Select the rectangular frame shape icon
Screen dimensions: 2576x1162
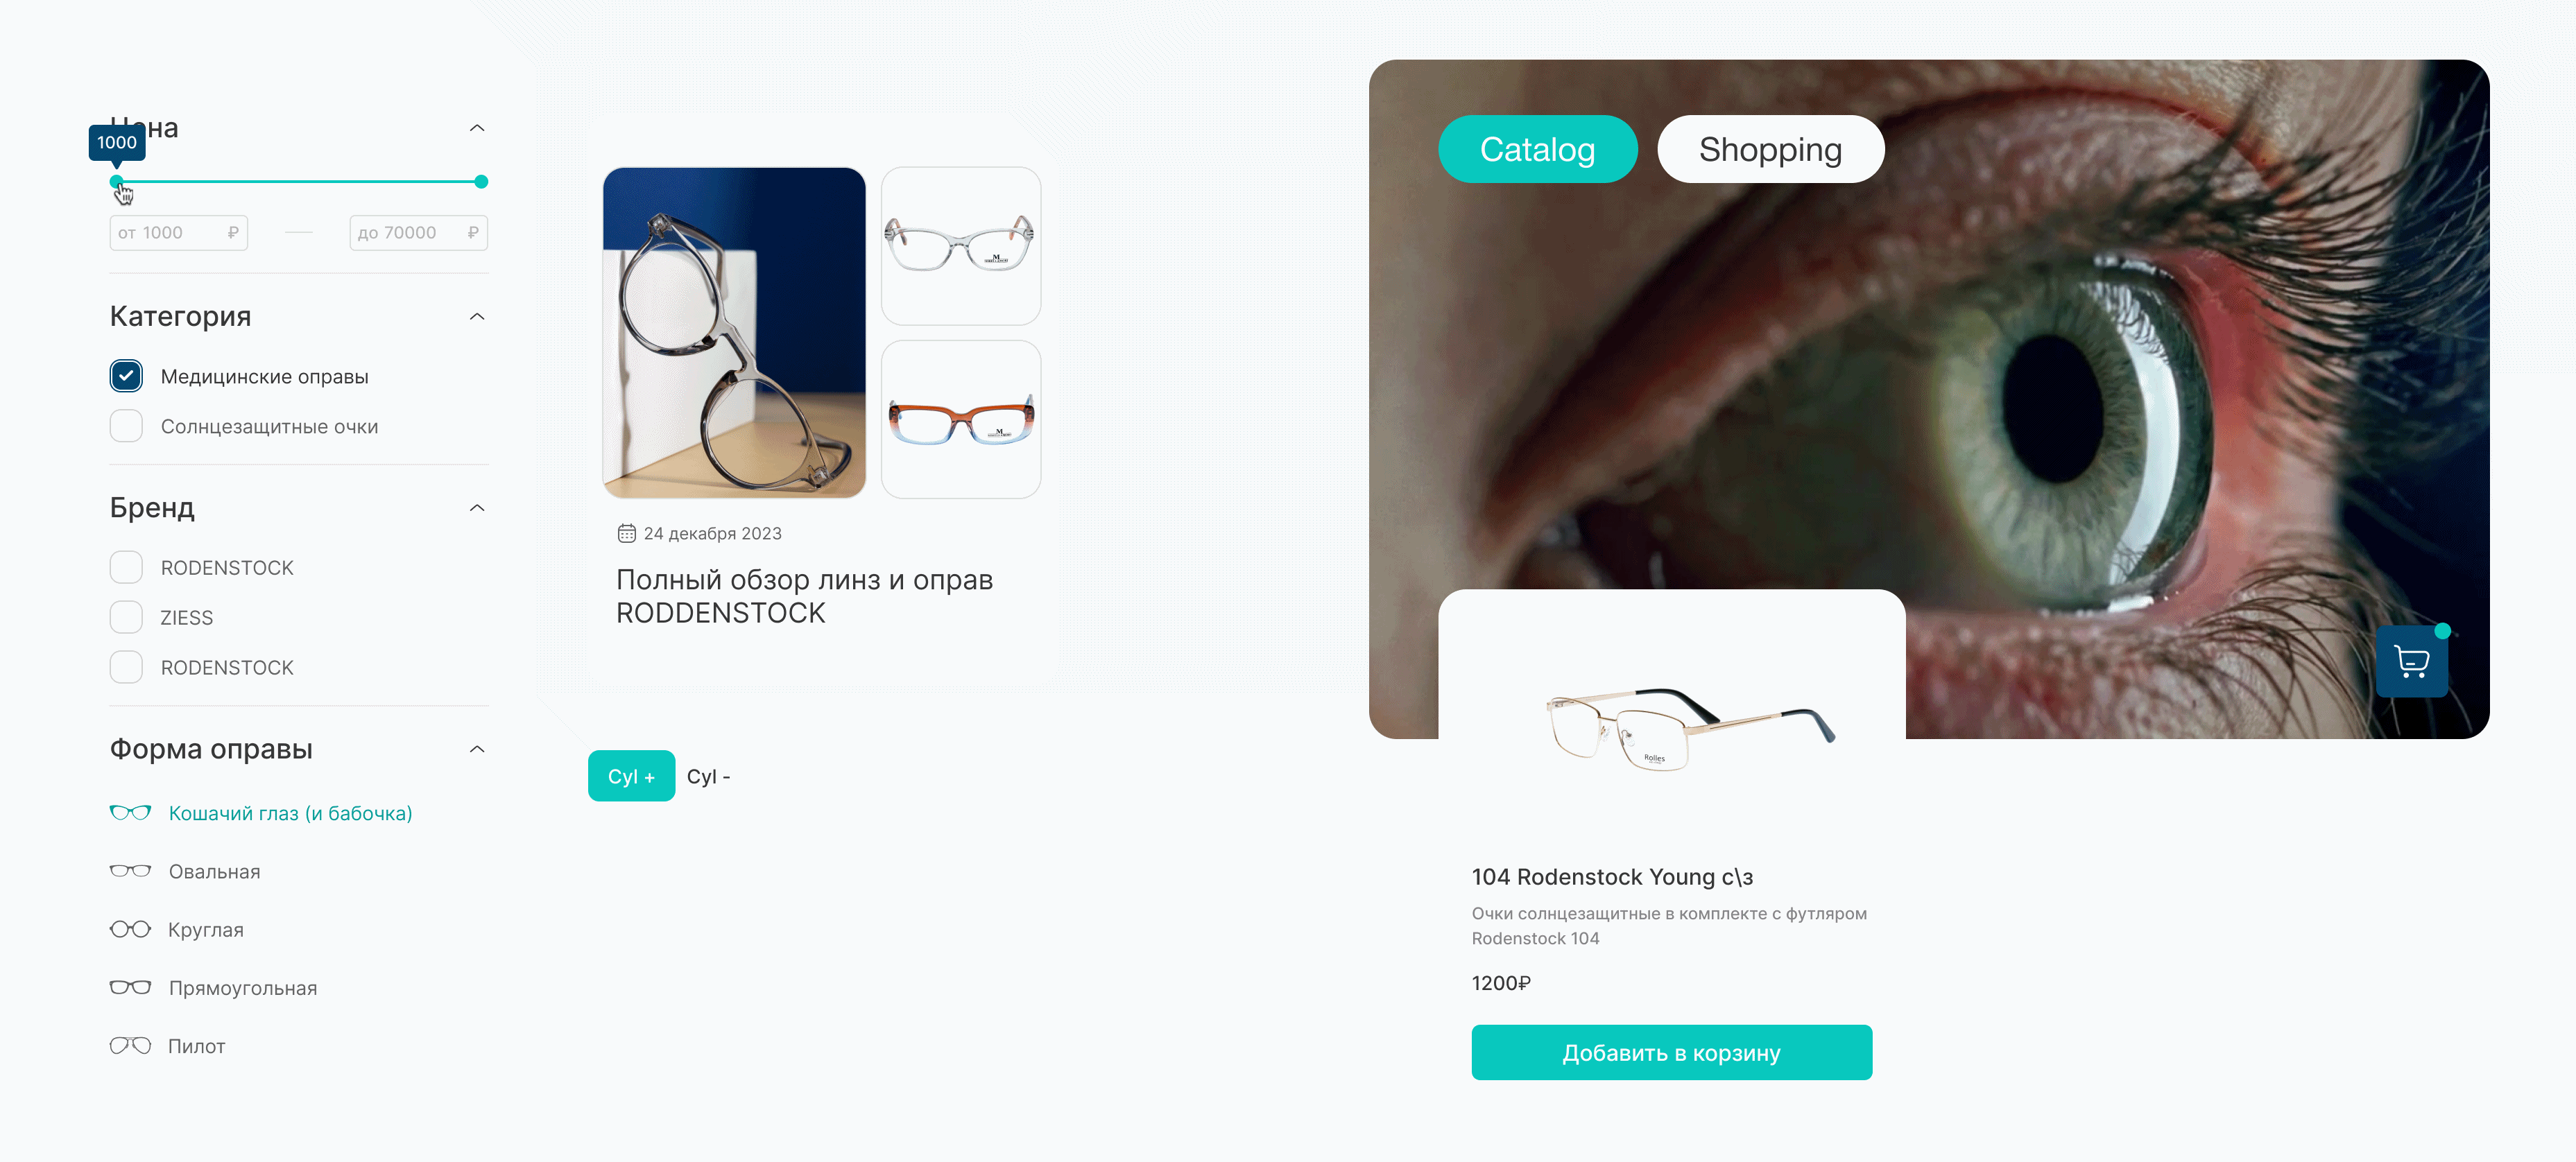tap(130, 988)
